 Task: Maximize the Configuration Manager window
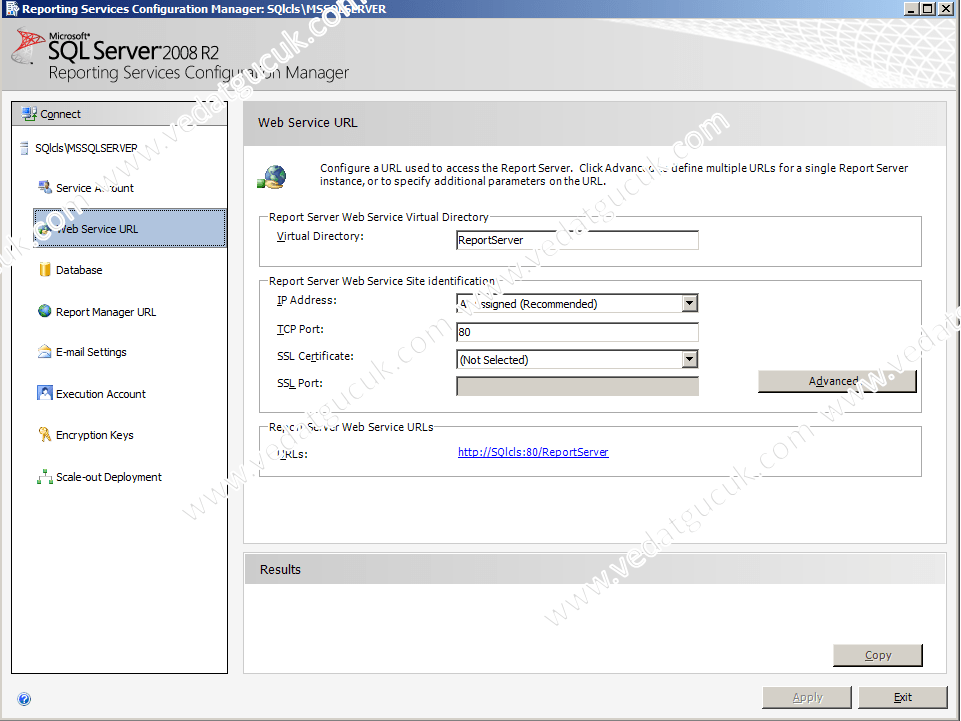click(928, 9)
